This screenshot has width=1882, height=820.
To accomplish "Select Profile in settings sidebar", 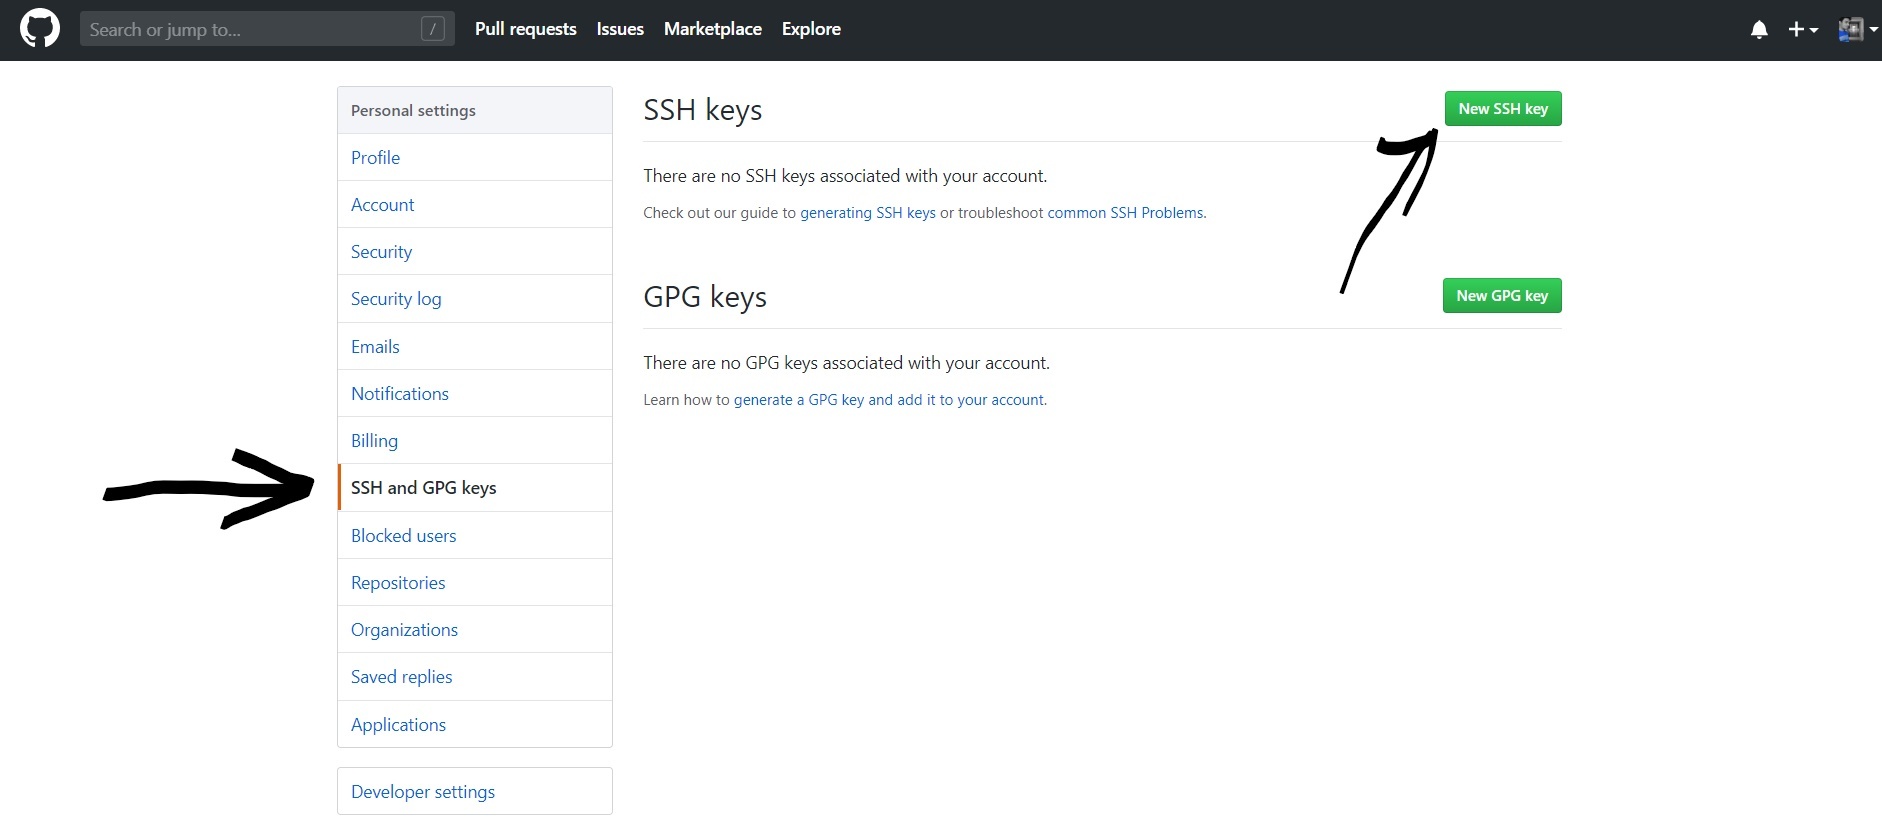I will tap(375, 158).
